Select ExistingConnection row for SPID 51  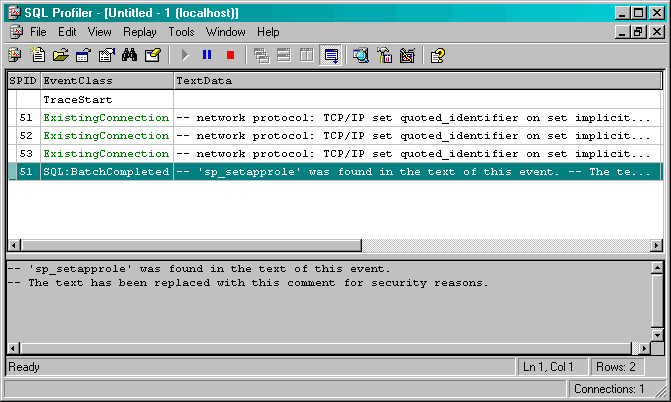click(335, 117)
